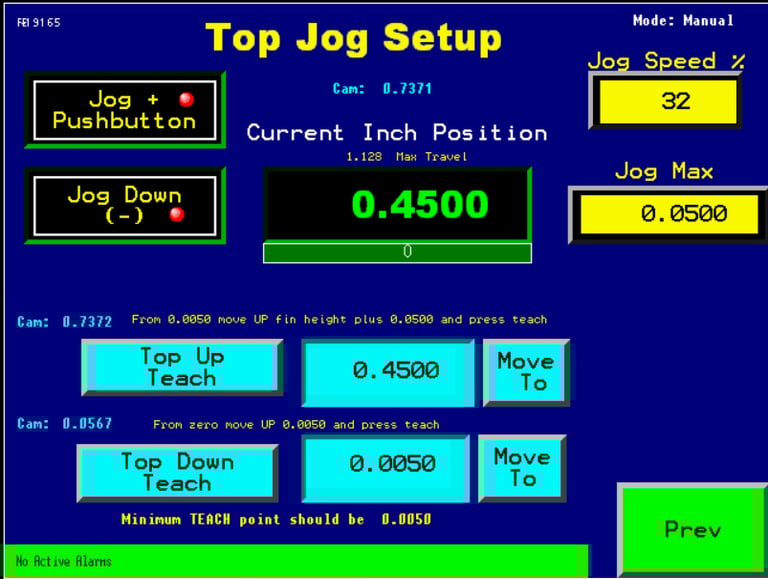
Task: Edit the Top Down teach value 0.0050
Action: point(386,468)
